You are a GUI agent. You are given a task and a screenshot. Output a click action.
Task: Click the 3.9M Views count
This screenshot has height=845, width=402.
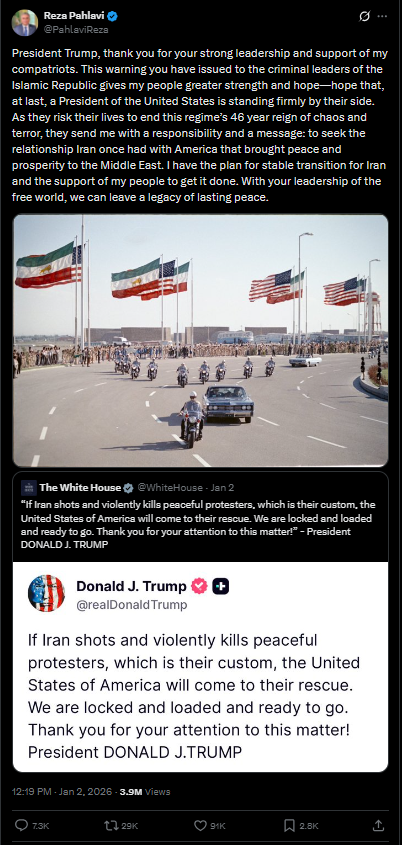pos(144,792)
